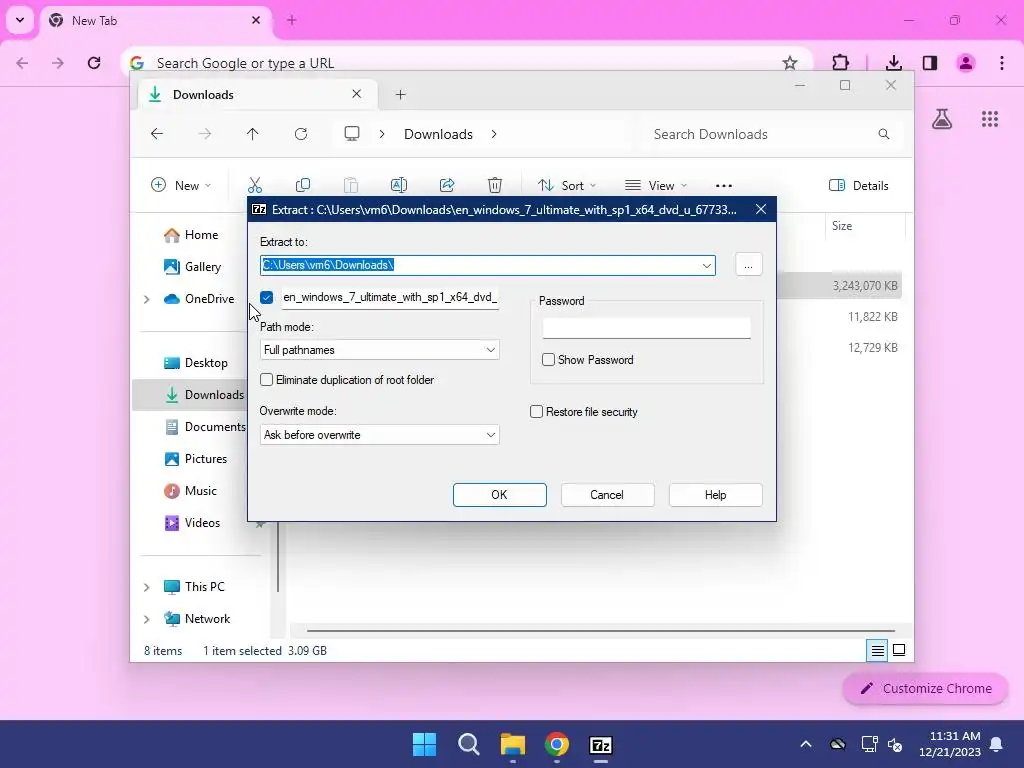Open the Chrome tab search chevron

[x=20, y=20]
